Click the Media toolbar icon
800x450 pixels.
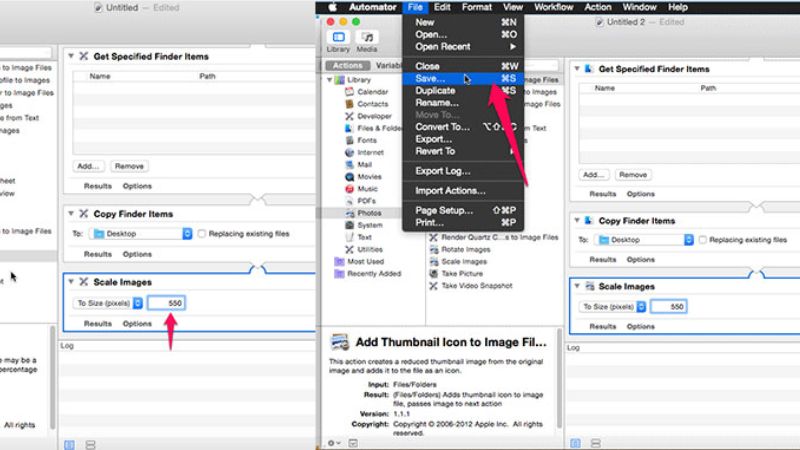[367, 39]
